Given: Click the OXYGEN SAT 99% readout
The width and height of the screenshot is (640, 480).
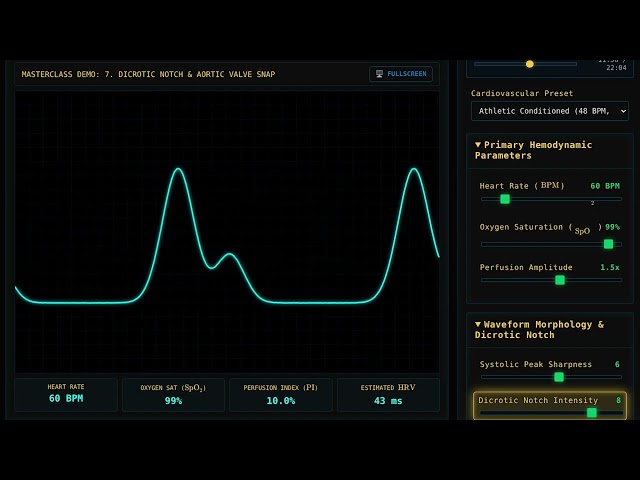Looking at the screenshot, I should (173, 394).
